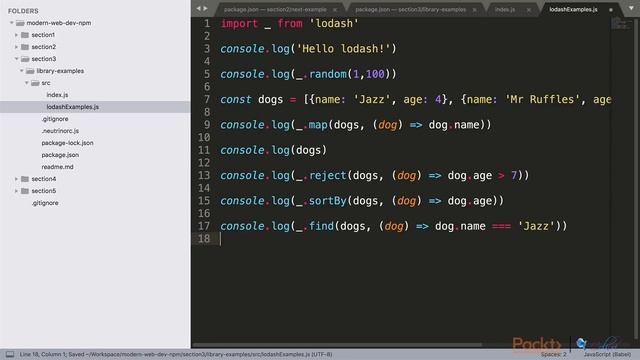Click line number 13 in the gutter
Screen dimensions: 640x360
click(204, 176)
